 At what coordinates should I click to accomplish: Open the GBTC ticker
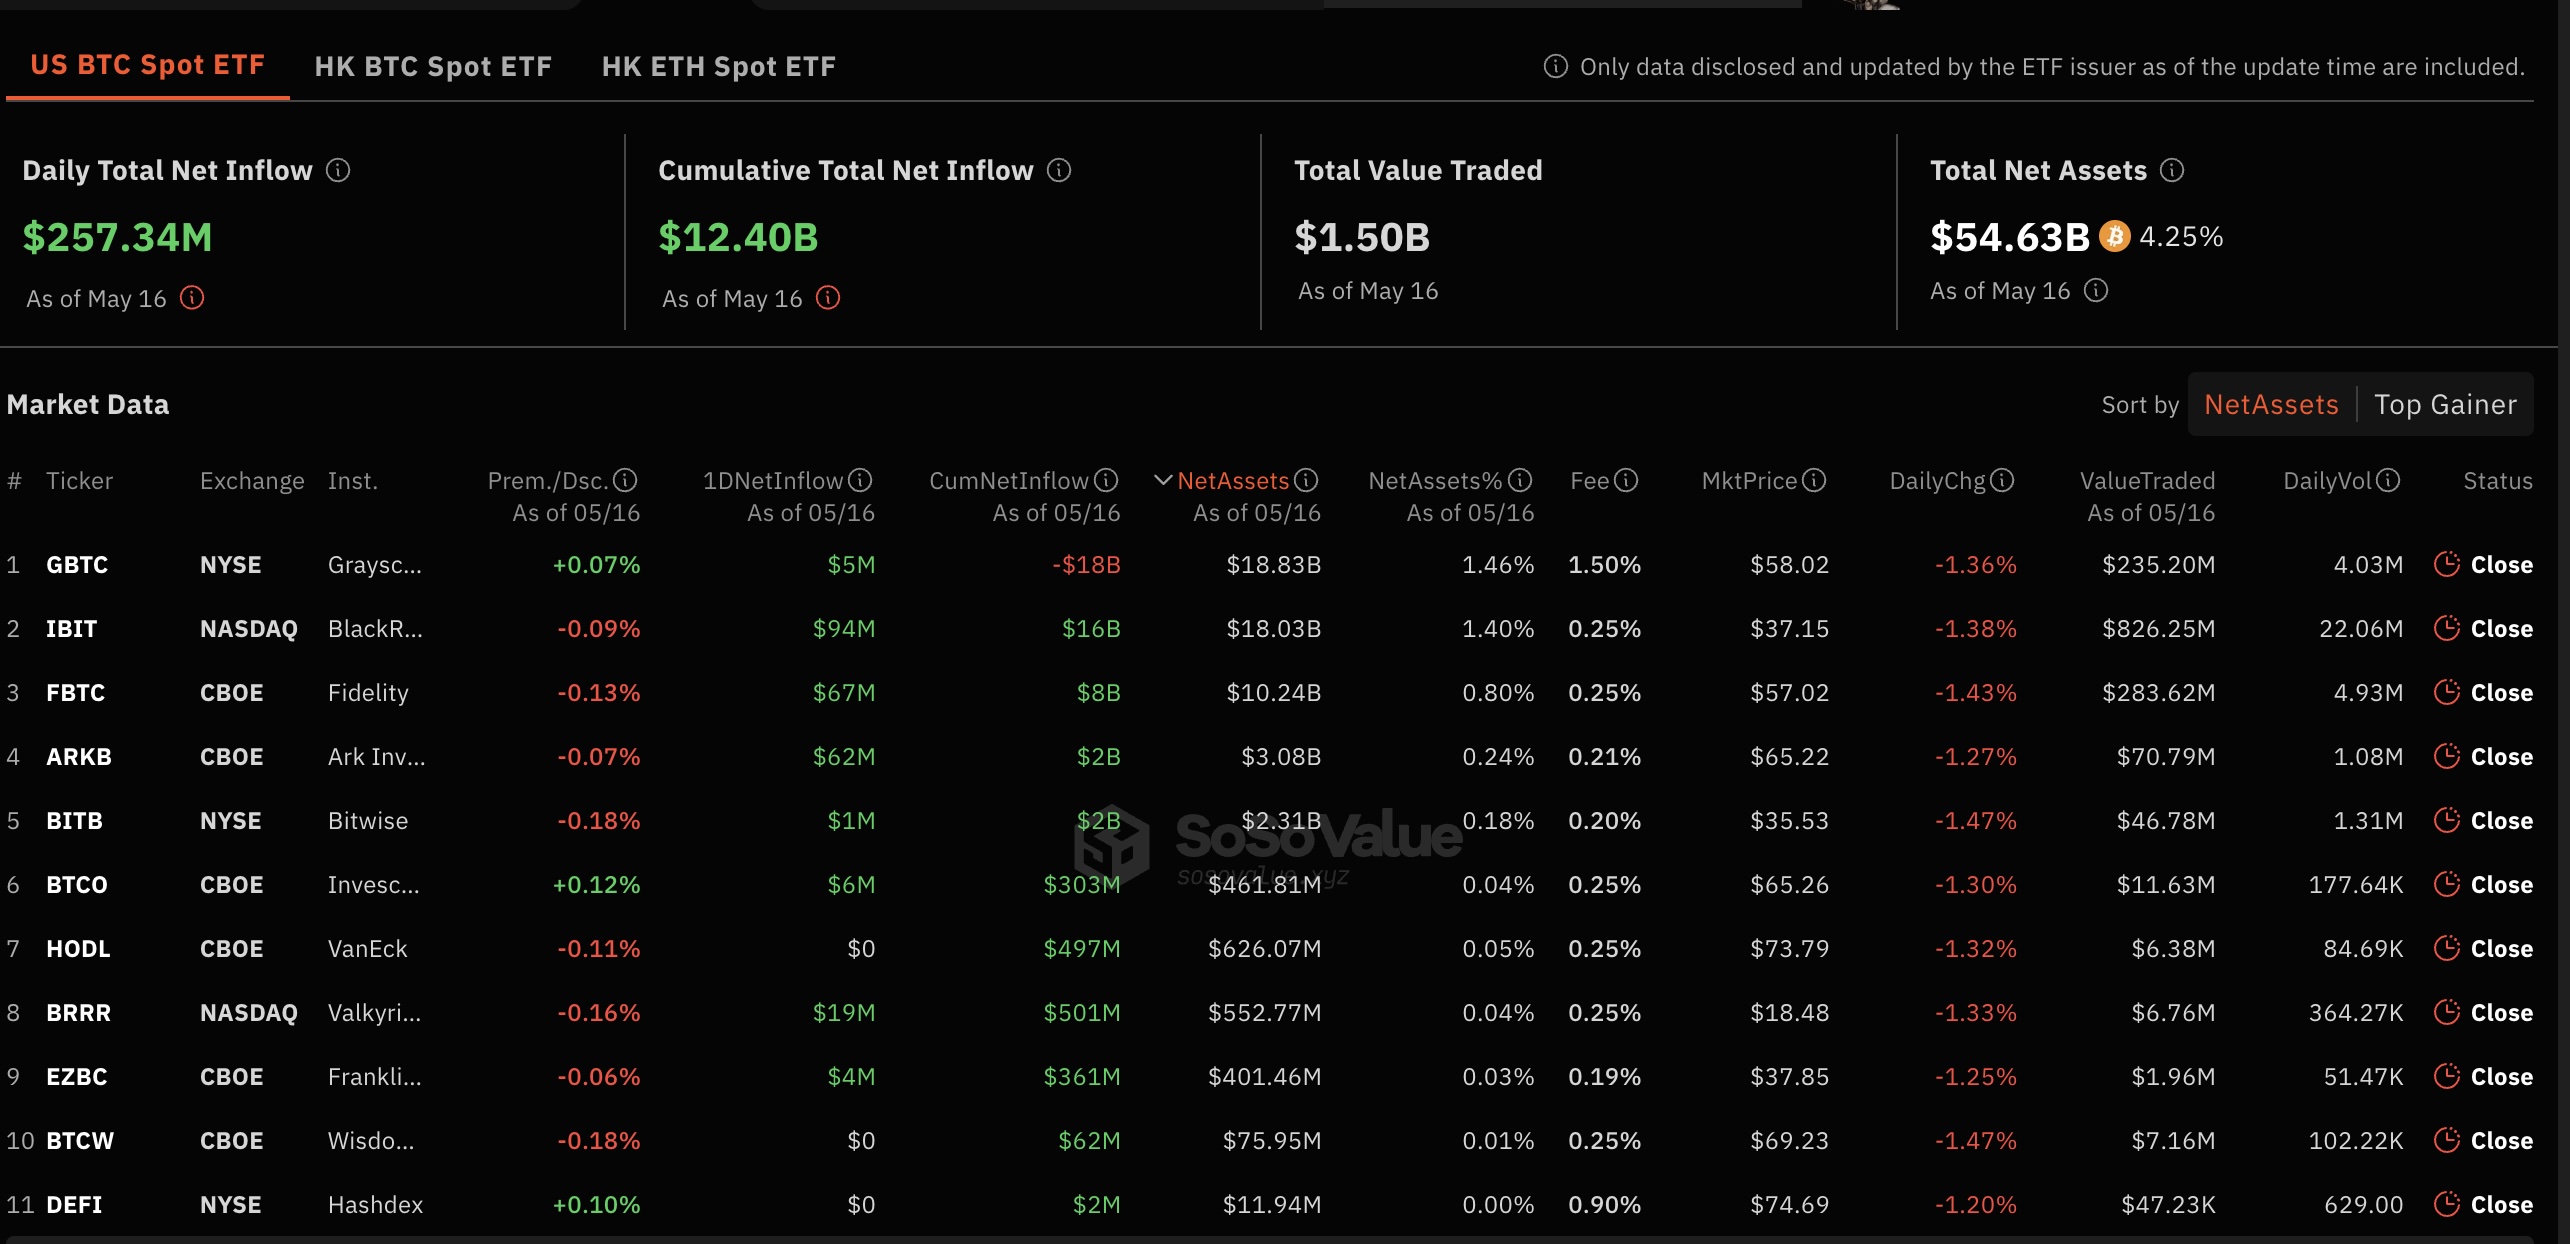(77, 565)
